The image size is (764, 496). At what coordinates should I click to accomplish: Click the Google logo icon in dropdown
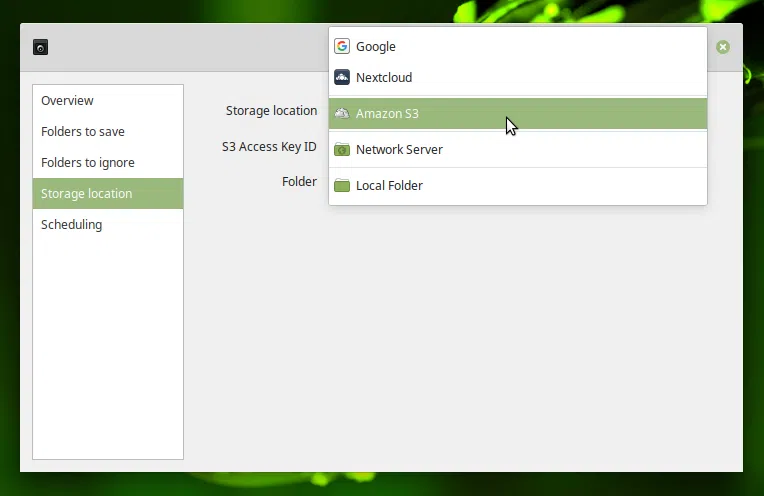pos(342,46)
